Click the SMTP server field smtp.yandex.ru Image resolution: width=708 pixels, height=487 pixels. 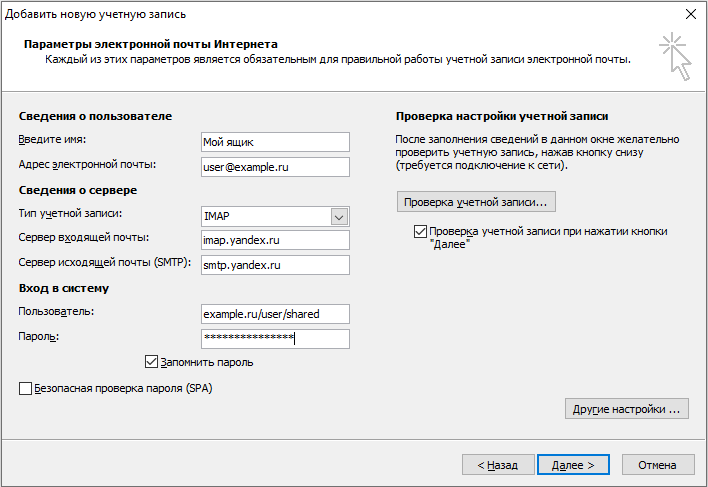[x=274, y=265]
